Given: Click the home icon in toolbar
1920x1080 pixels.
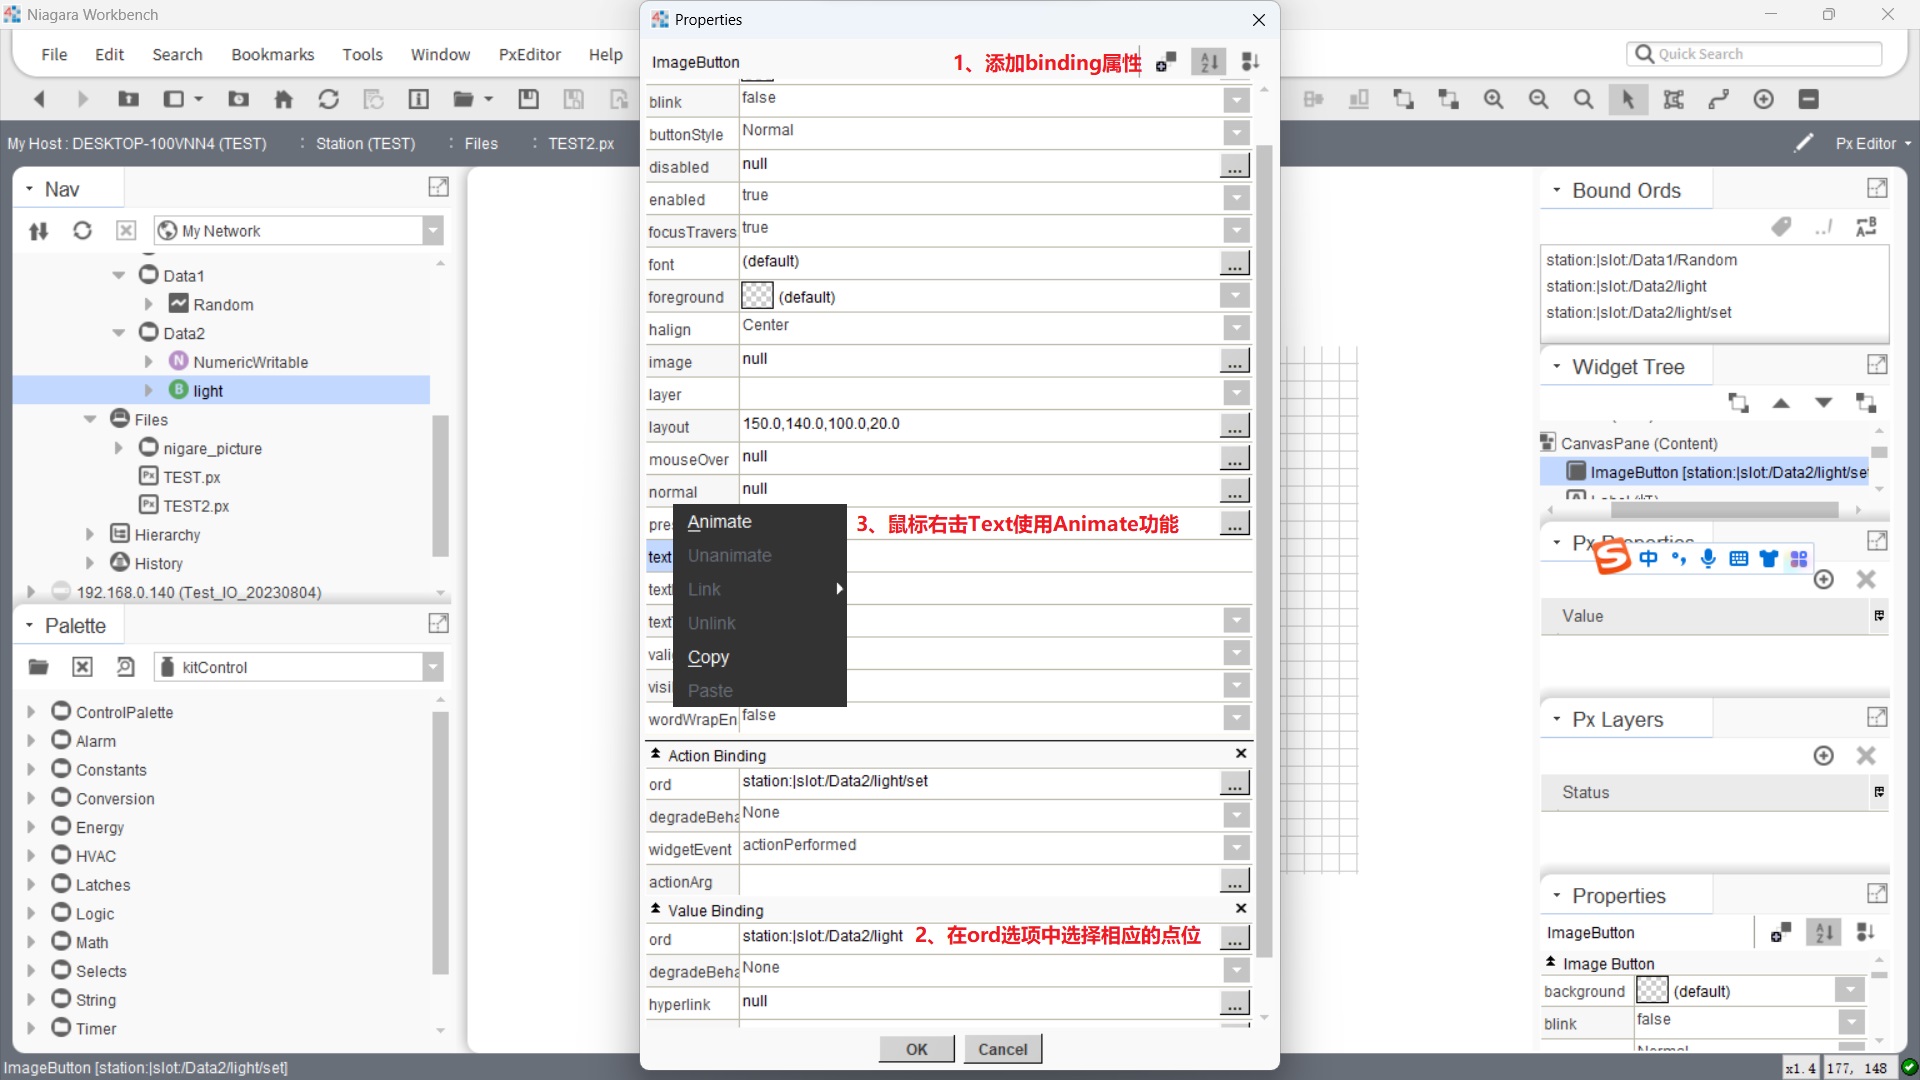Looking at the screenshot, I should (283, 99).
